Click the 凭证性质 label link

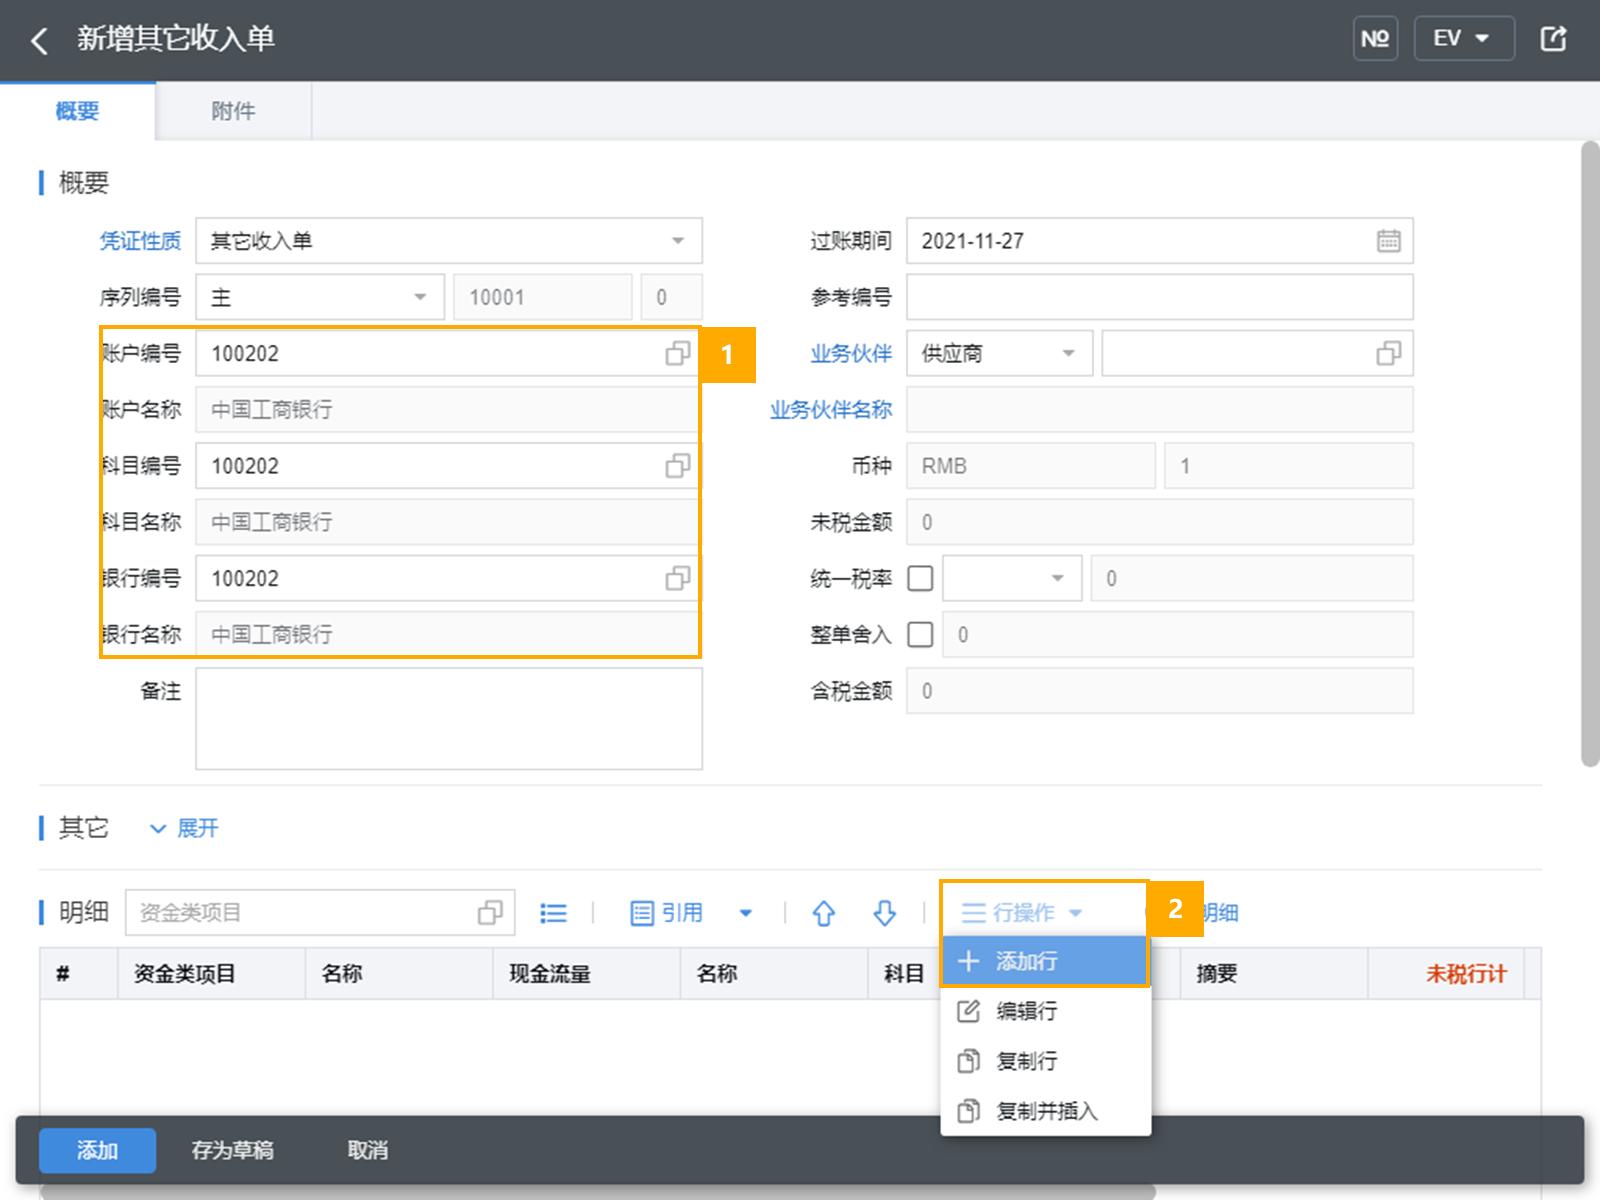[140, 241]
